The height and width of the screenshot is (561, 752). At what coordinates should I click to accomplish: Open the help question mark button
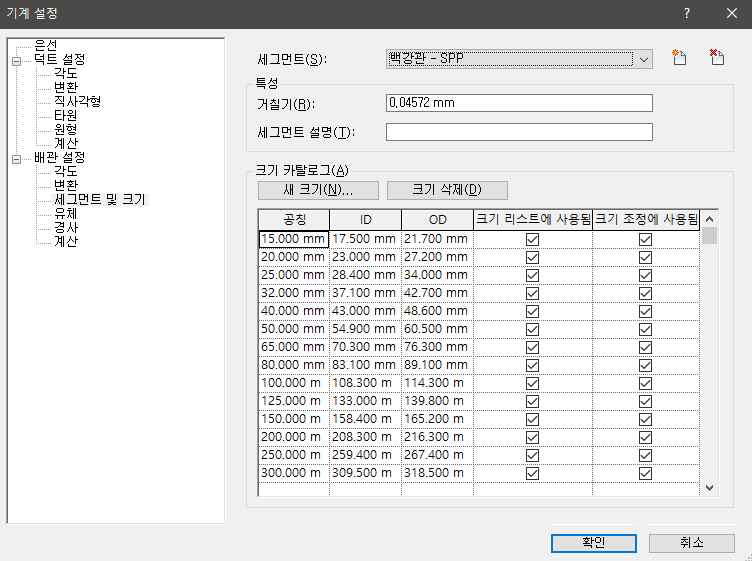[x=687, y=13]
